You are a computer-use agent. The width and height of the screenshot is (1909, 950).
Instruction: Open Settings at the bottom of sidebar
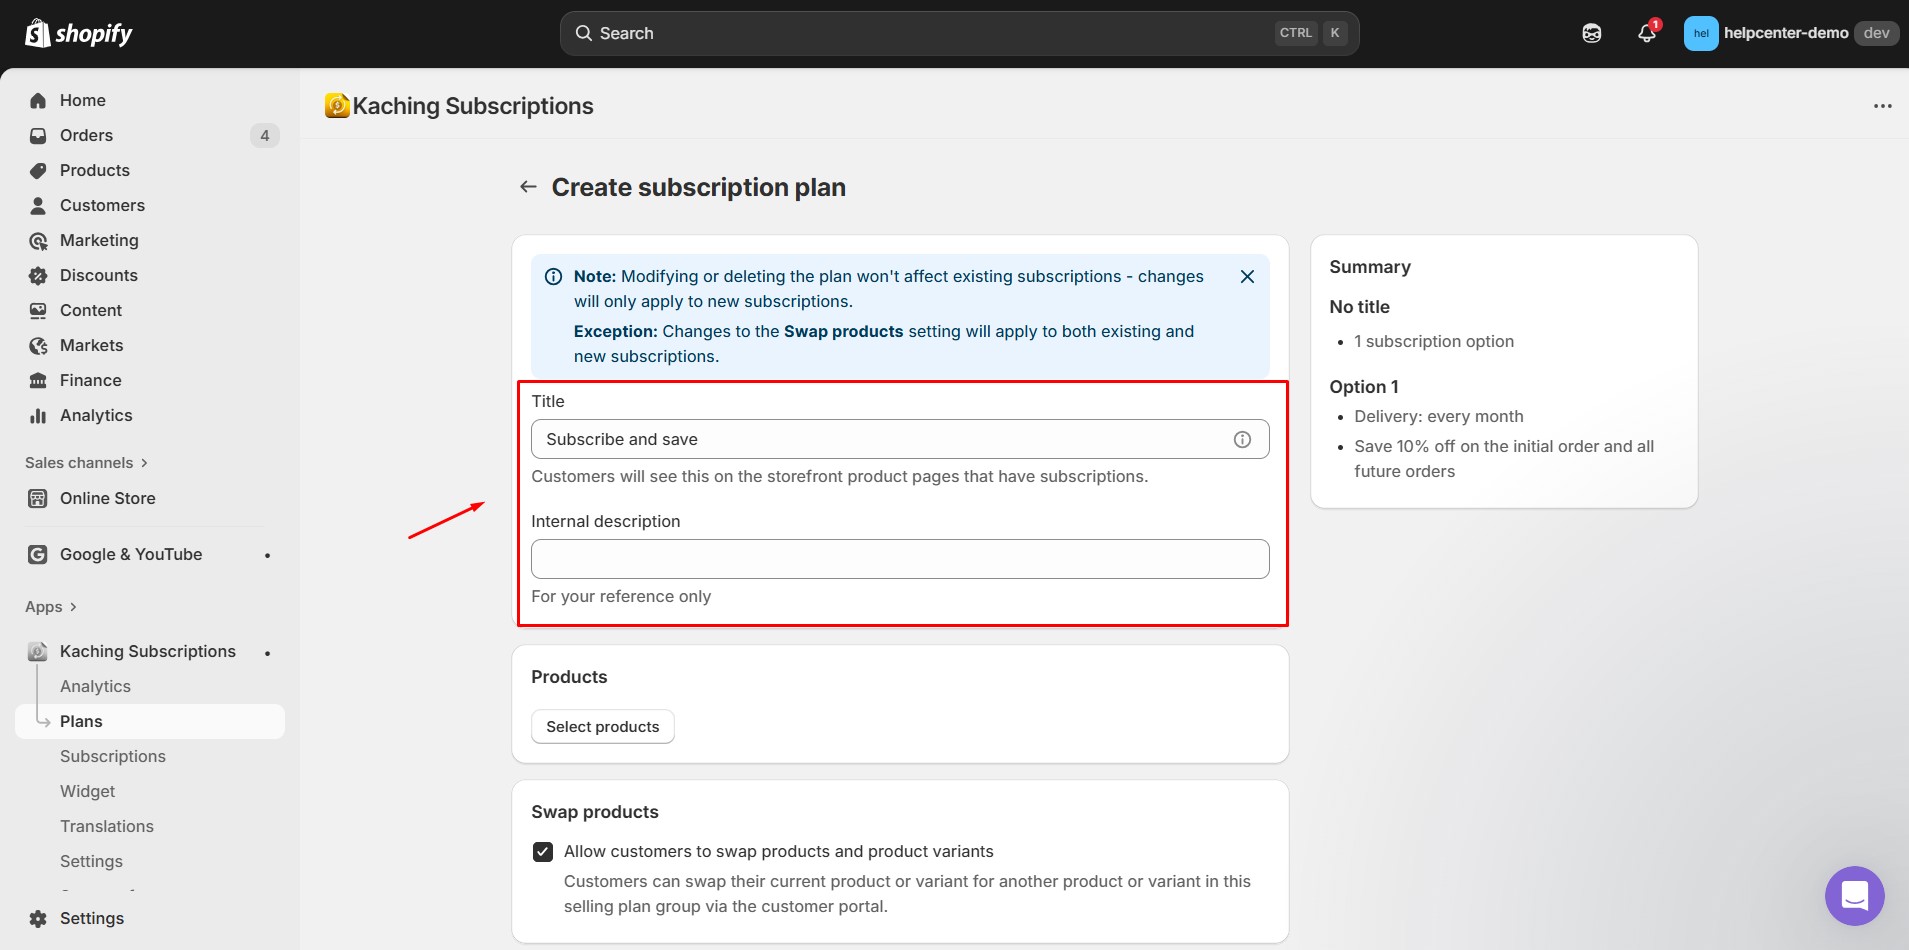(92, 918)
